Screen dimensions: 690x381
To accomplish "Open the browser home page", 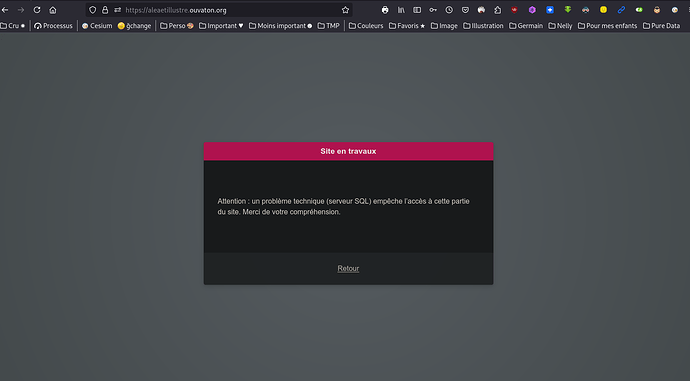I will (x=53, y=10).
